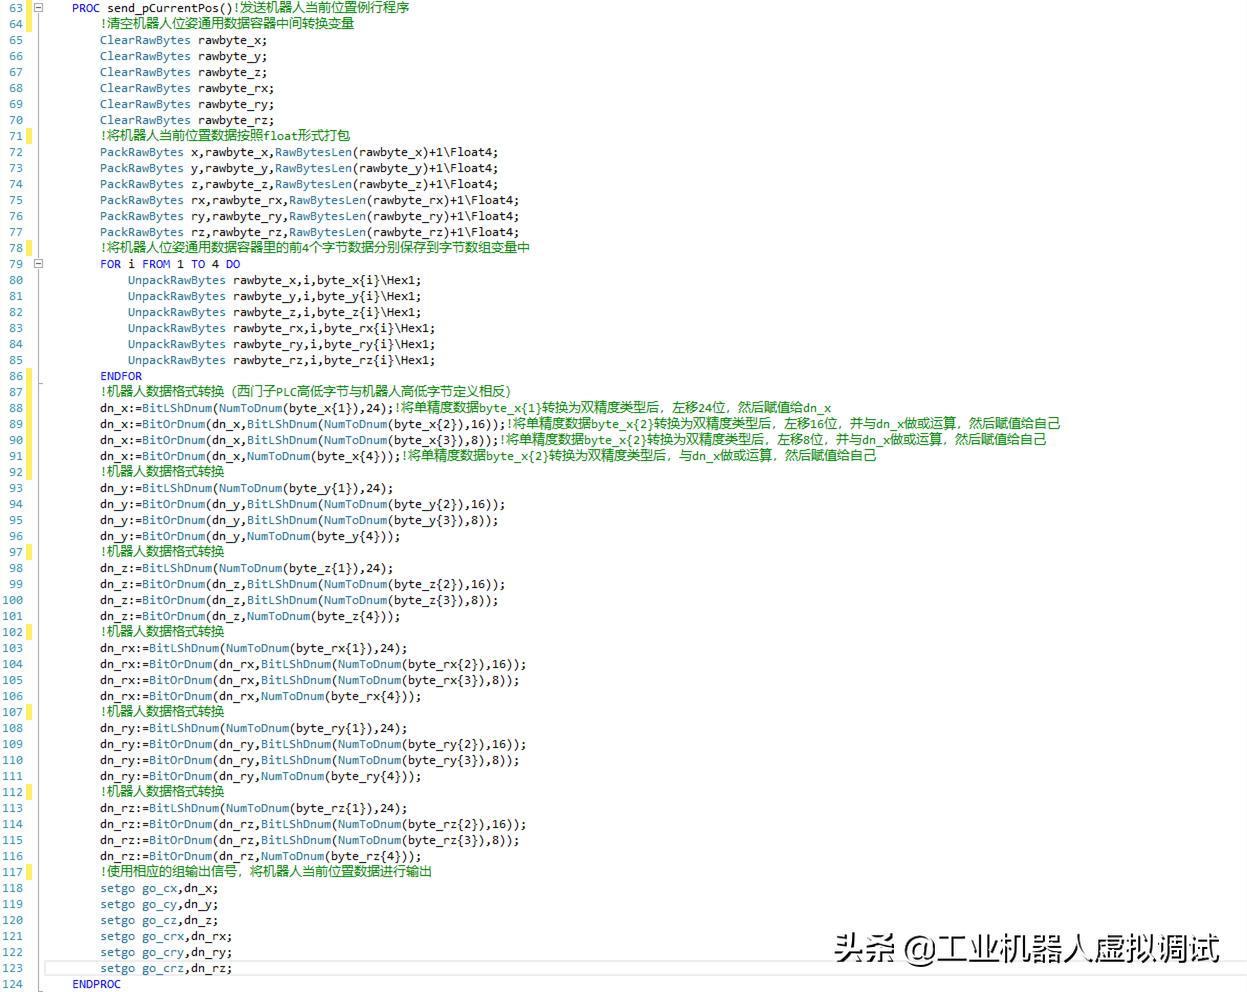Click the ENDFOR keyword
Image resolution: width=1247 pixels, height=992 pixels.
(x=121, y=376)
